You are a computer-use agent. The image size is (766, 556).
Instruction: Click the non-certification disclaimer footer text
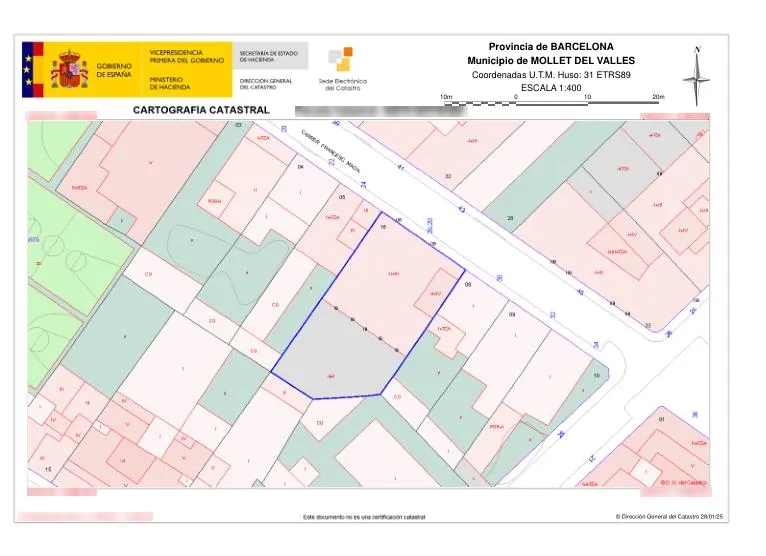tap(364, 517)
